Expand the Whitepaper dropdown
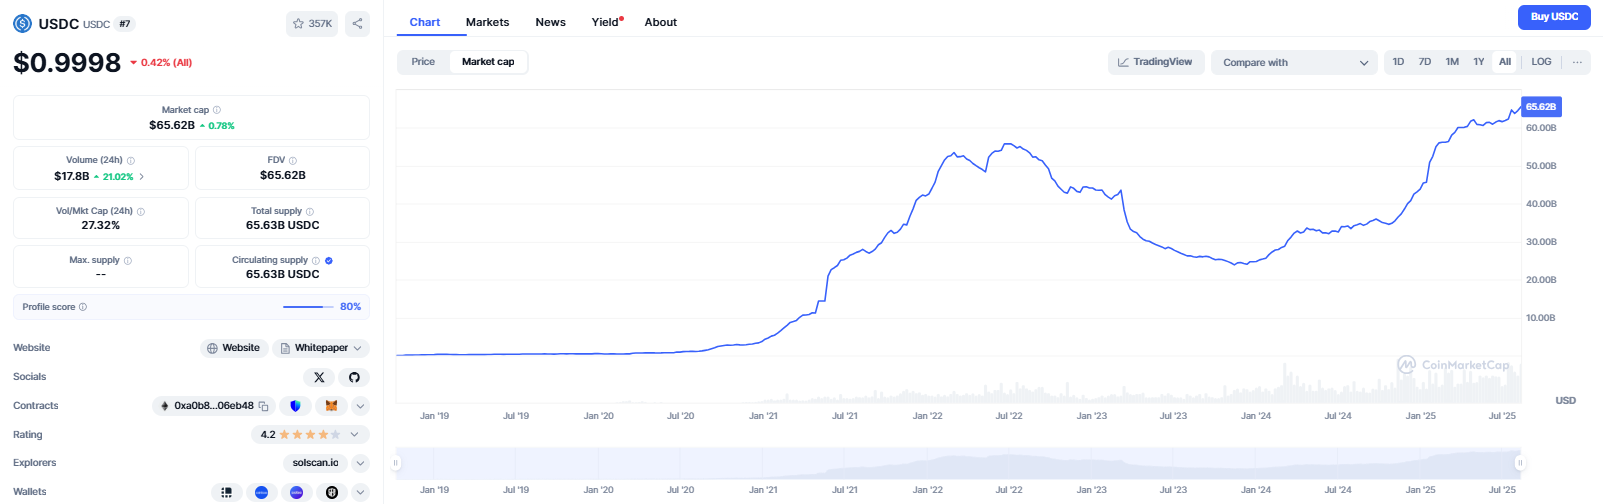This screenshot has width=1603, height=504. (x=321, y=348)
